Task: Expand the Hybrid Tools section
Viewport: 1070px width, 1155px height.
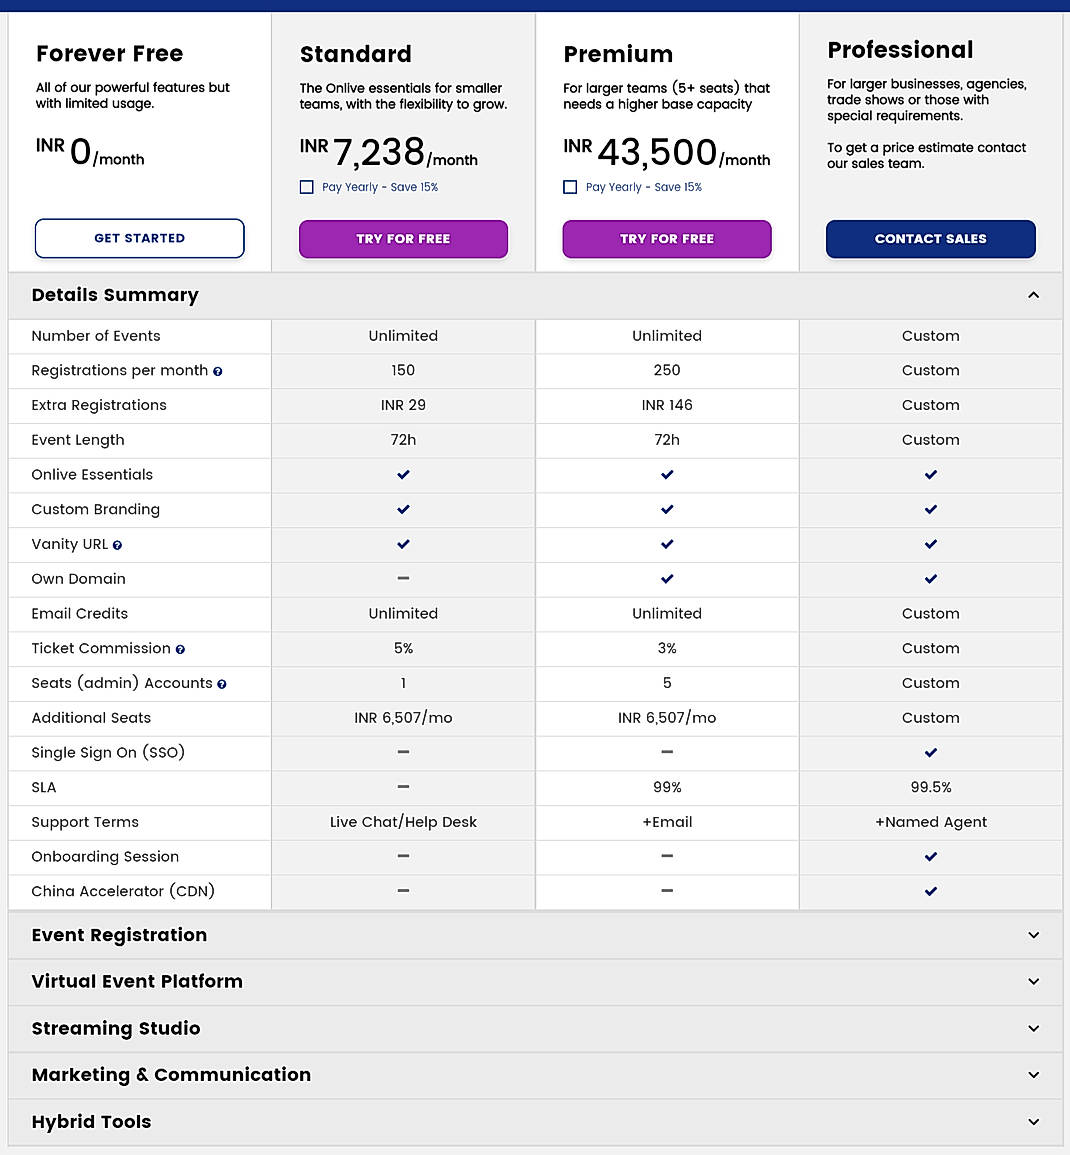Action: pos(1033,1122)
